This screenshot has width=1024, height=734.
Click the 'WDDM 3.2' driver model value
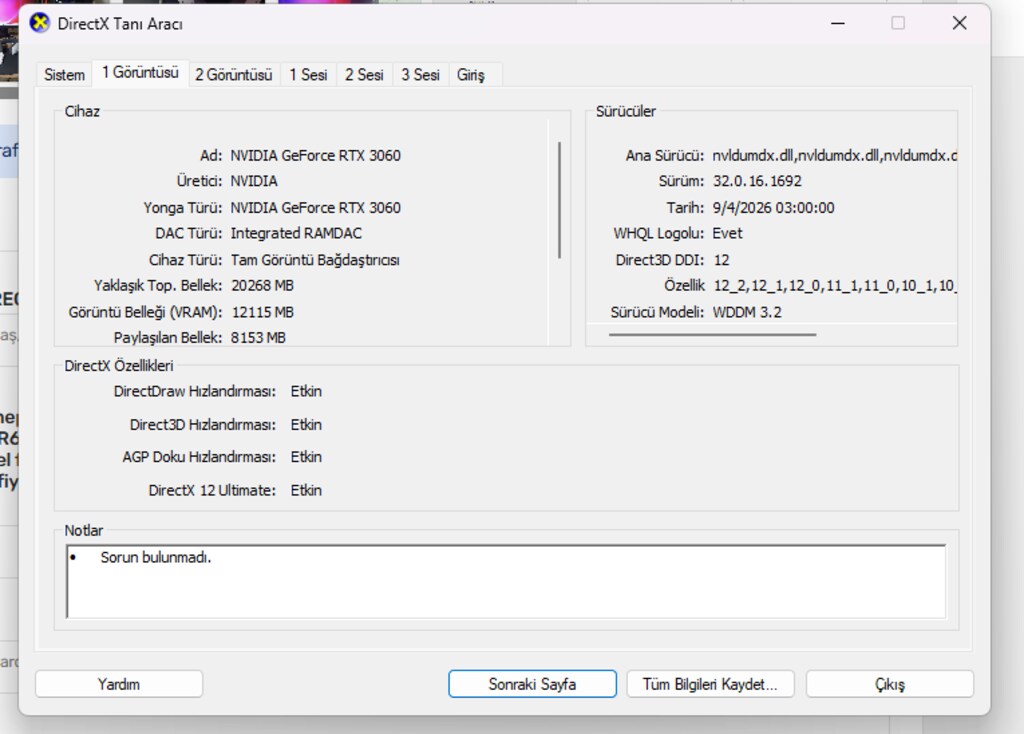(746, 312)
